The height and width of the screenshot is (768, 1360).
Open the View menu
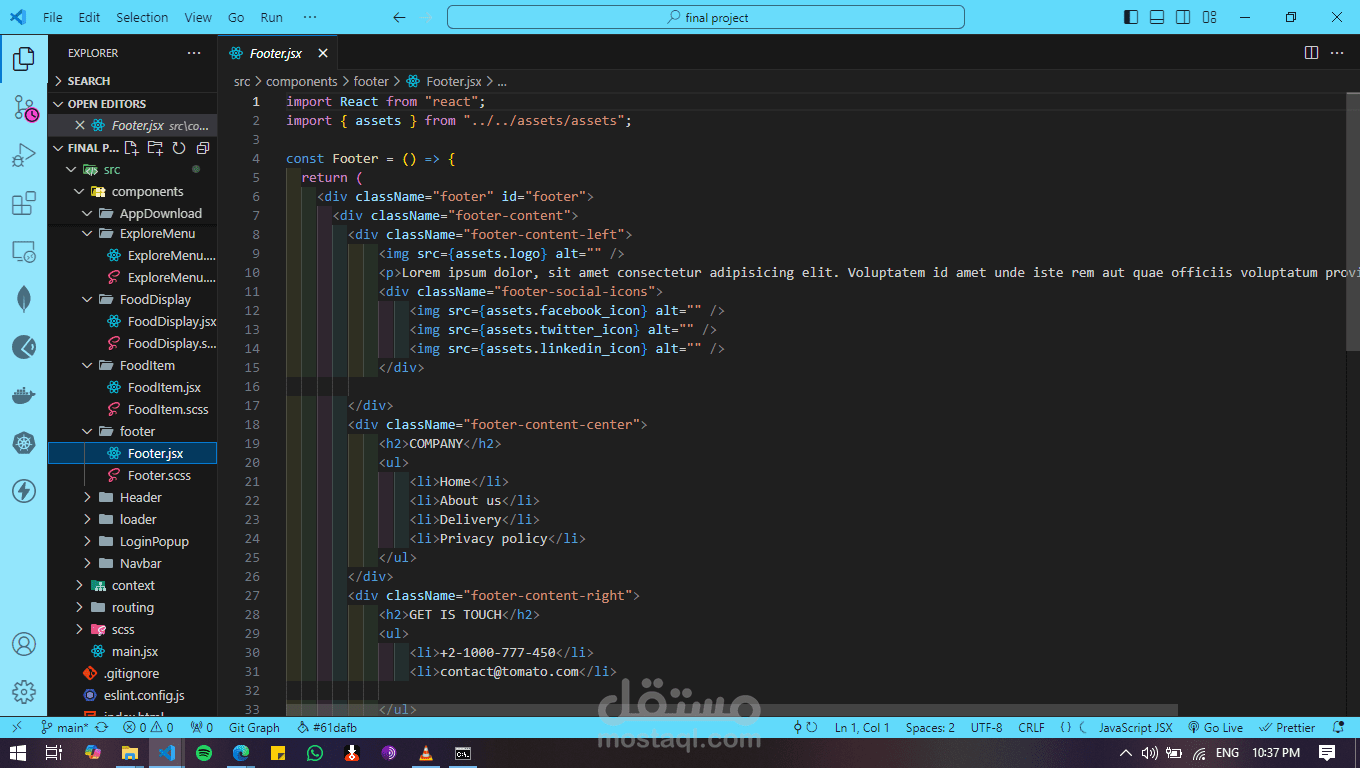[198, 17]
